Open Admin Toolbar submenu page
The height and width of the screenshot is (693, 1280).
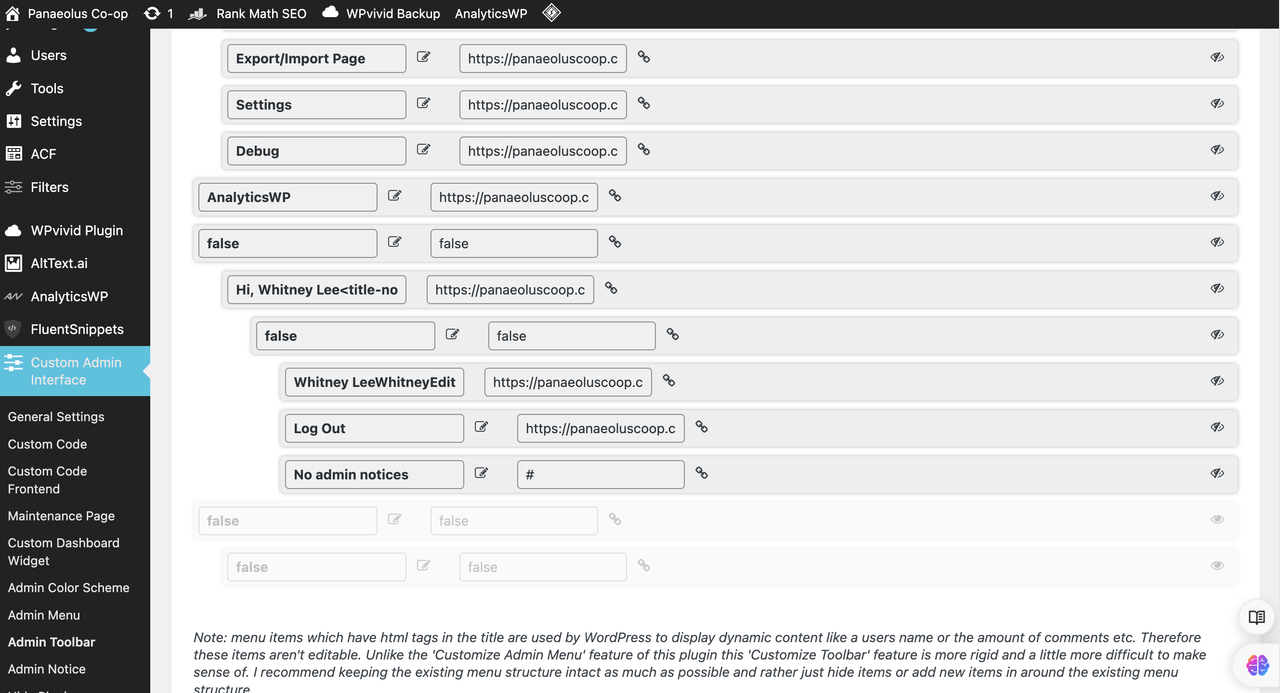52,642
